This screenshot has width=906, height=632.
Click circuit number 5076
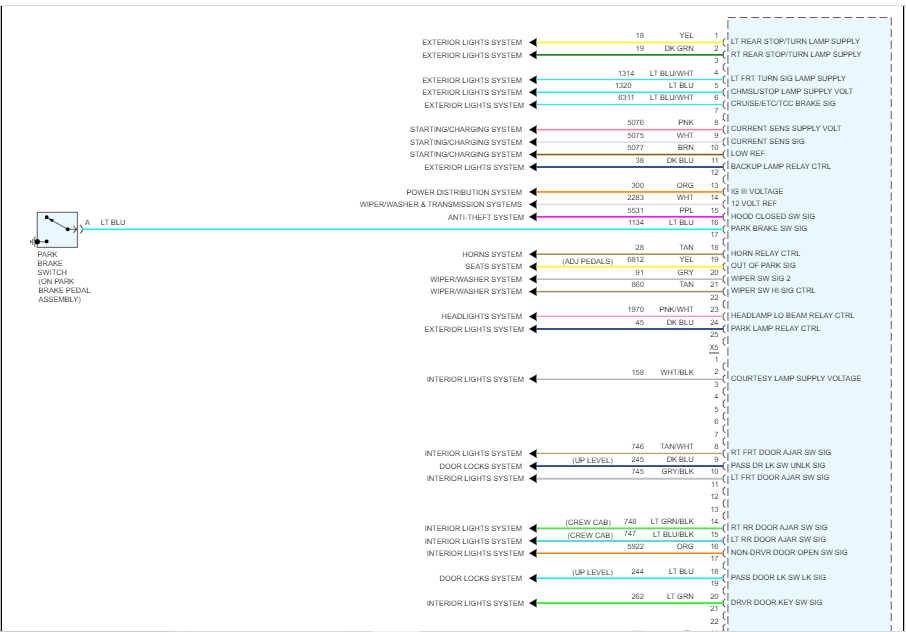pyautogui.click(x=636, y=122)
